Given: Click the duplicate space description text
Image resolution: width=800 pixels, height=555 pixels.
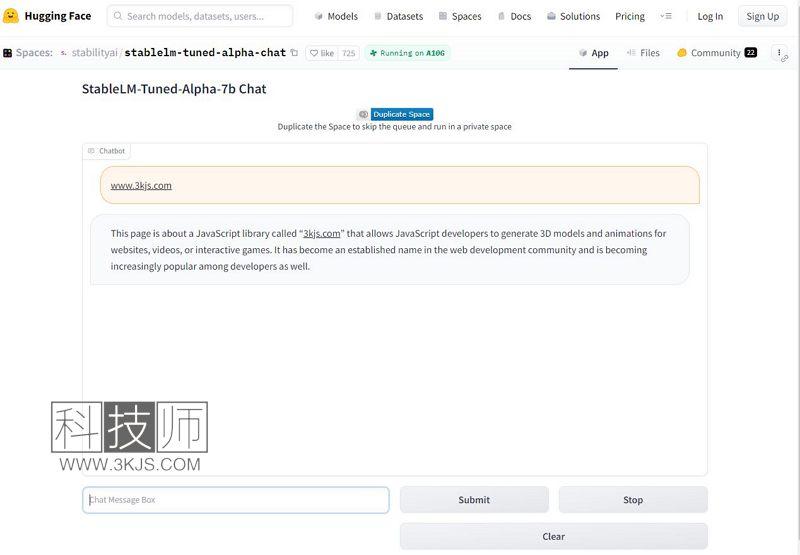Looking at the screenshot, I should (394, 127).
